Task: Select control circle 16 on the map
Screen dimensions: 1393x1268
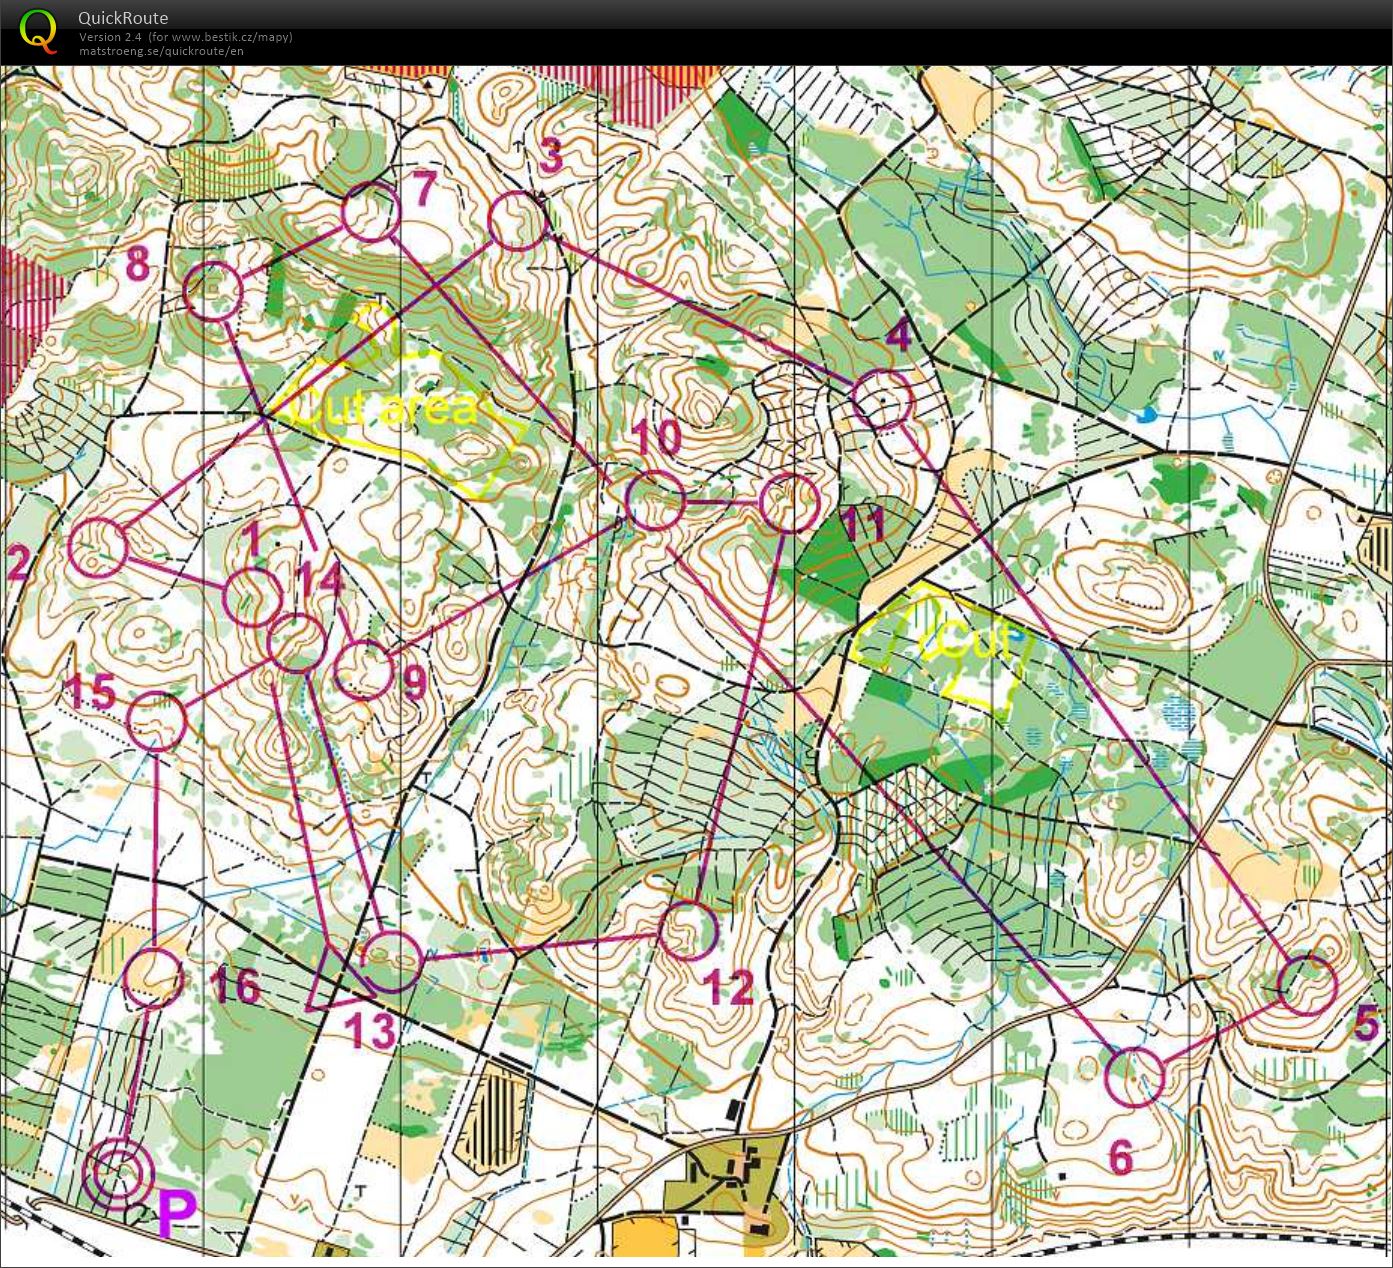Action: tap(152, 978)
